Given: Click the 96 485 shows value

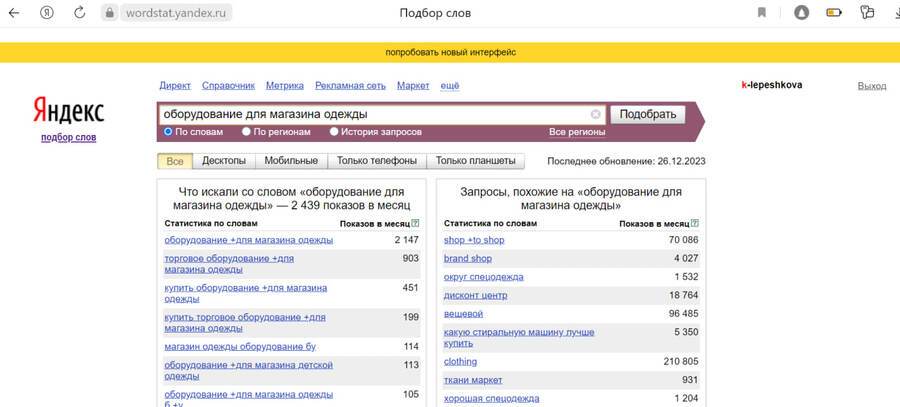Looking at the screenshot, I should pyautogui.click(x=684, y=313).
